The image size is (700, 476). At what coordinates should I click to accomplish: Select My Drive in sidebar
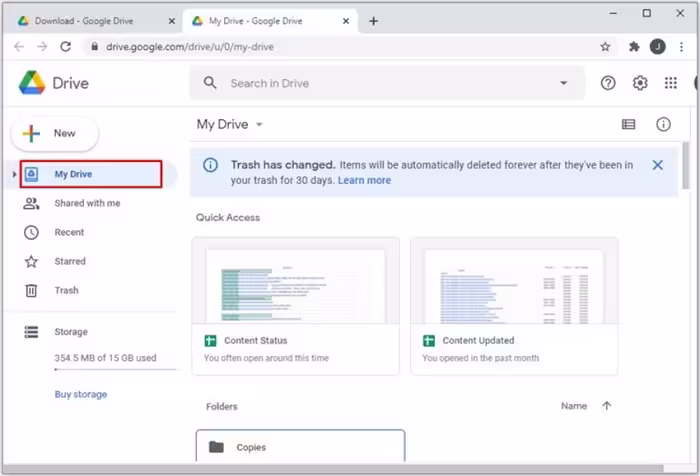(91, 174)
